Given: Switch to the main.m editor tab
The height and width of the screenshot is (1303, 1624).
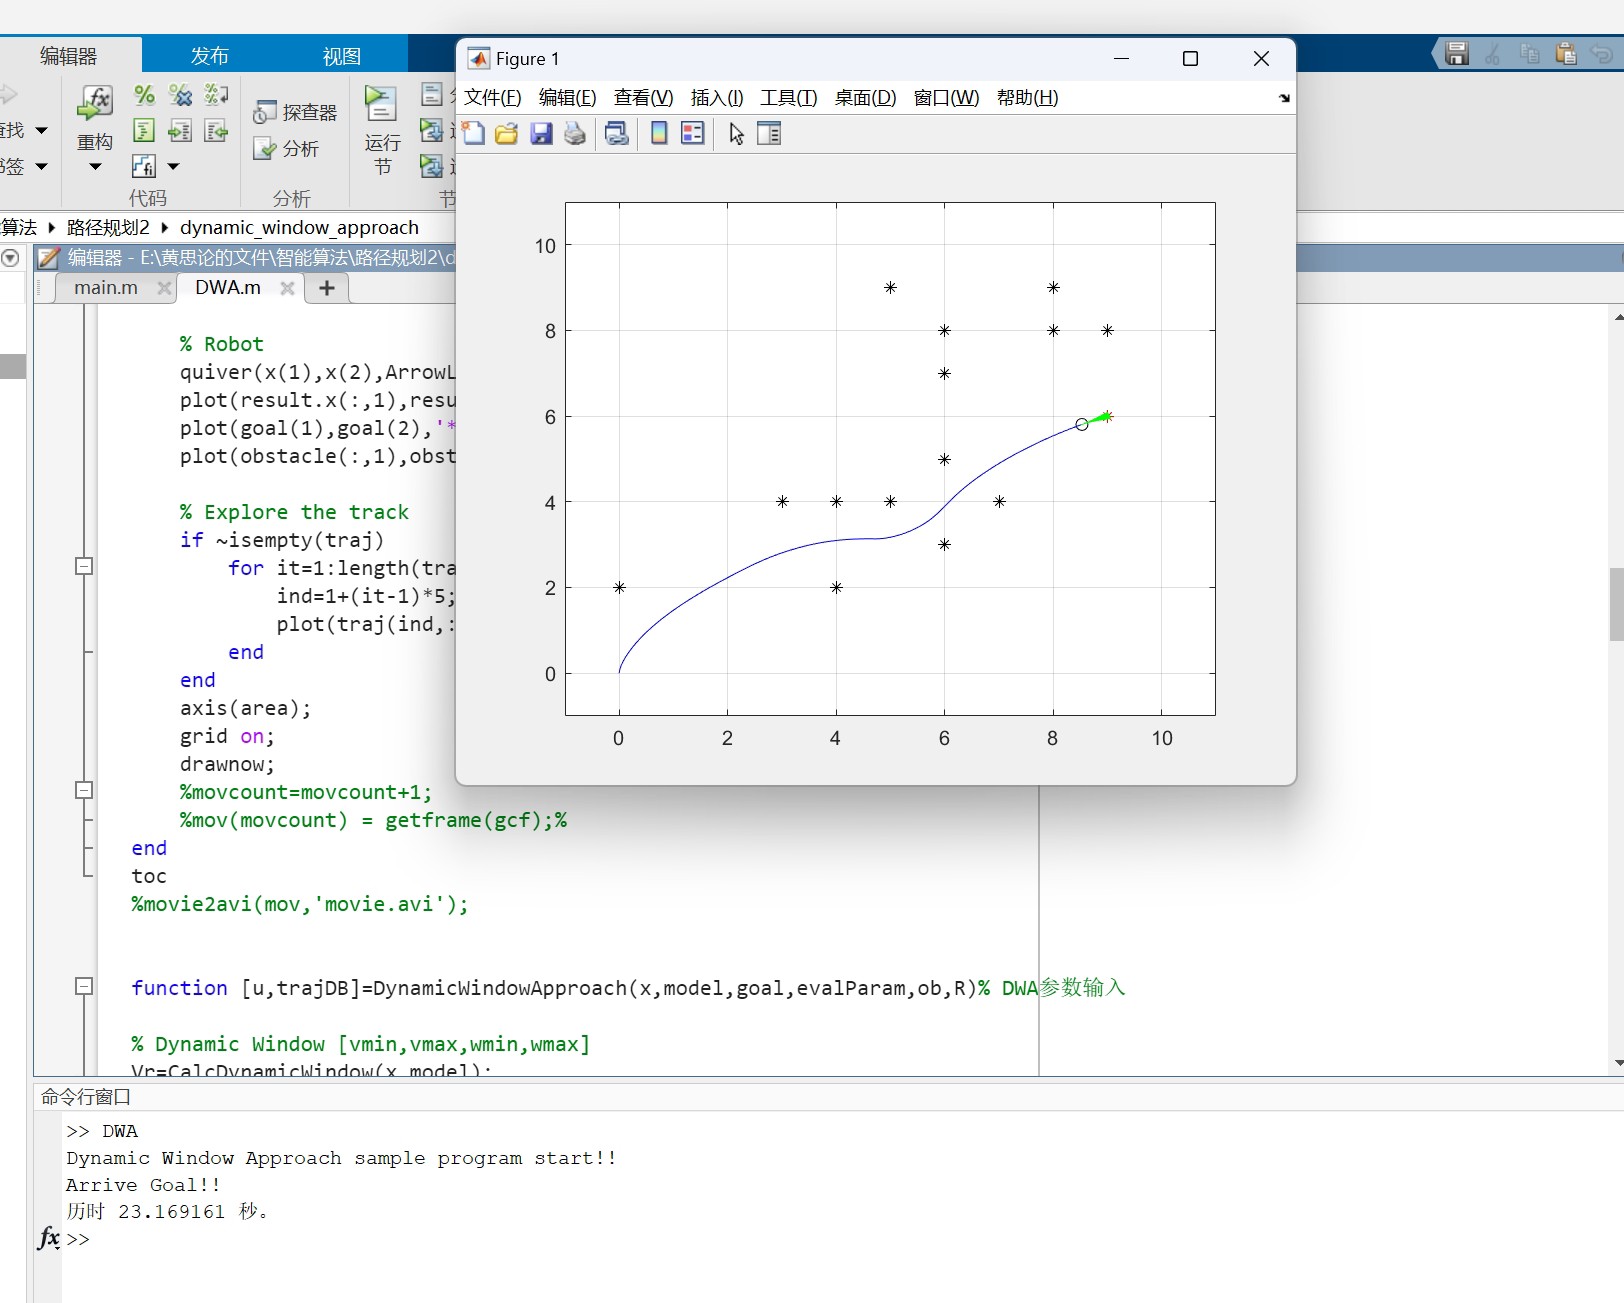Looking at the screenshot, I should [x=106, y=288].
